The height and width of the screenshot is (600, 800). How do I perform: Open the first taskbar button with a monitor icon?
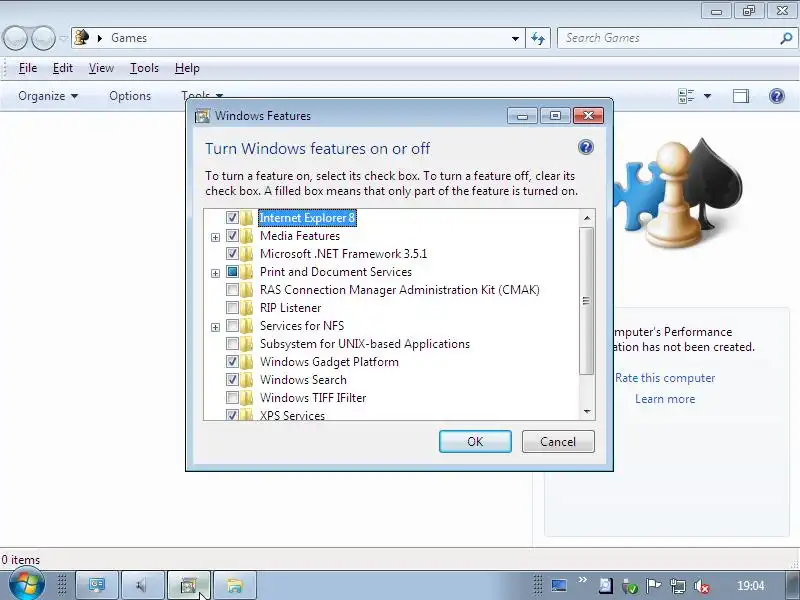coord(97,585)
